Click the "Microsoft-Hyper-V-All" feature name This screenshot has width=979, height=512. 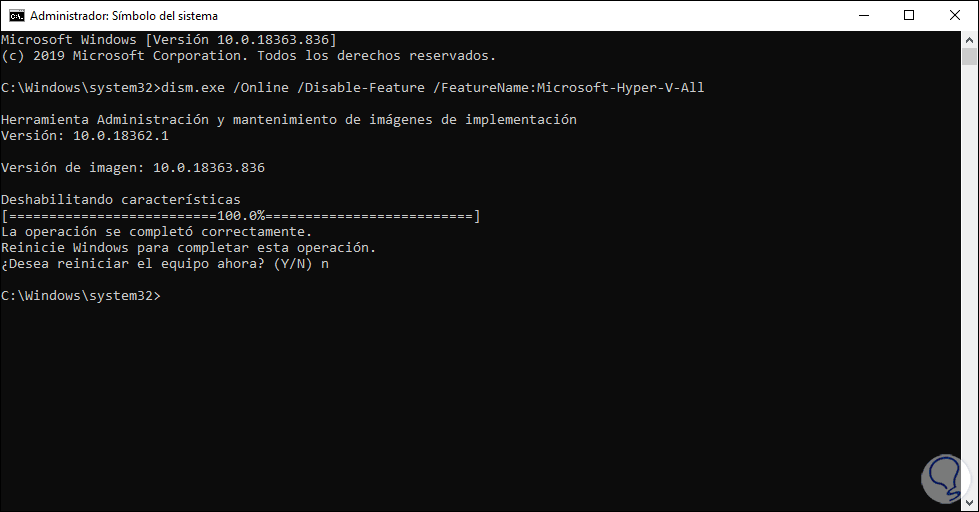tap(620, 88)
